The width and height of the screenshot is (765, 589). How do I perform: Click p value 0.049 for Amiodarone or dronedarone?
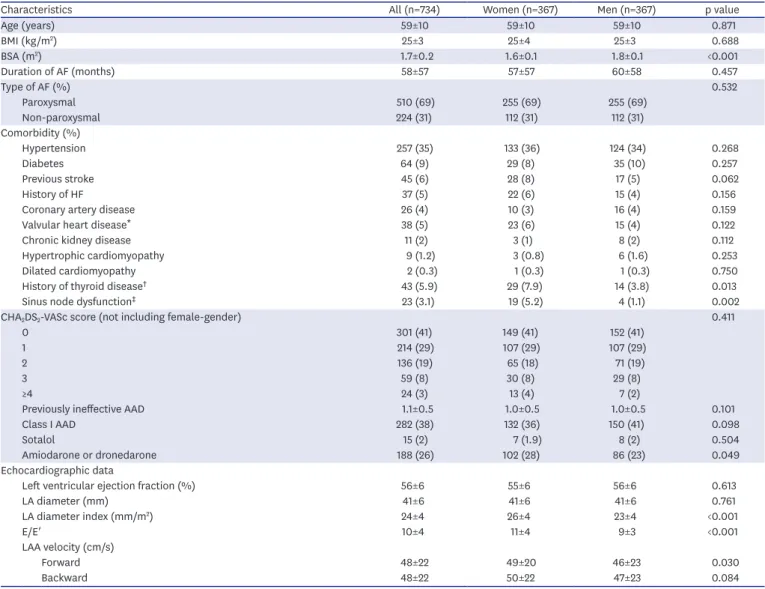[x=725, y=455]
